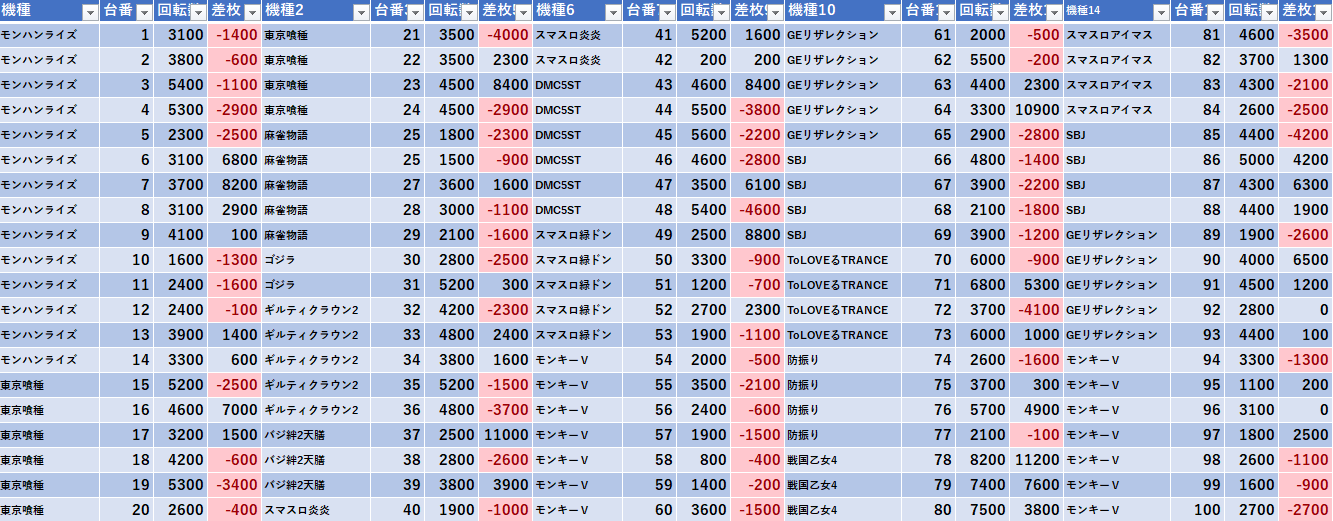Click 台番 cell showing 97
Viewport: 1333px width, 521px height.
(x=1197, y=435)
